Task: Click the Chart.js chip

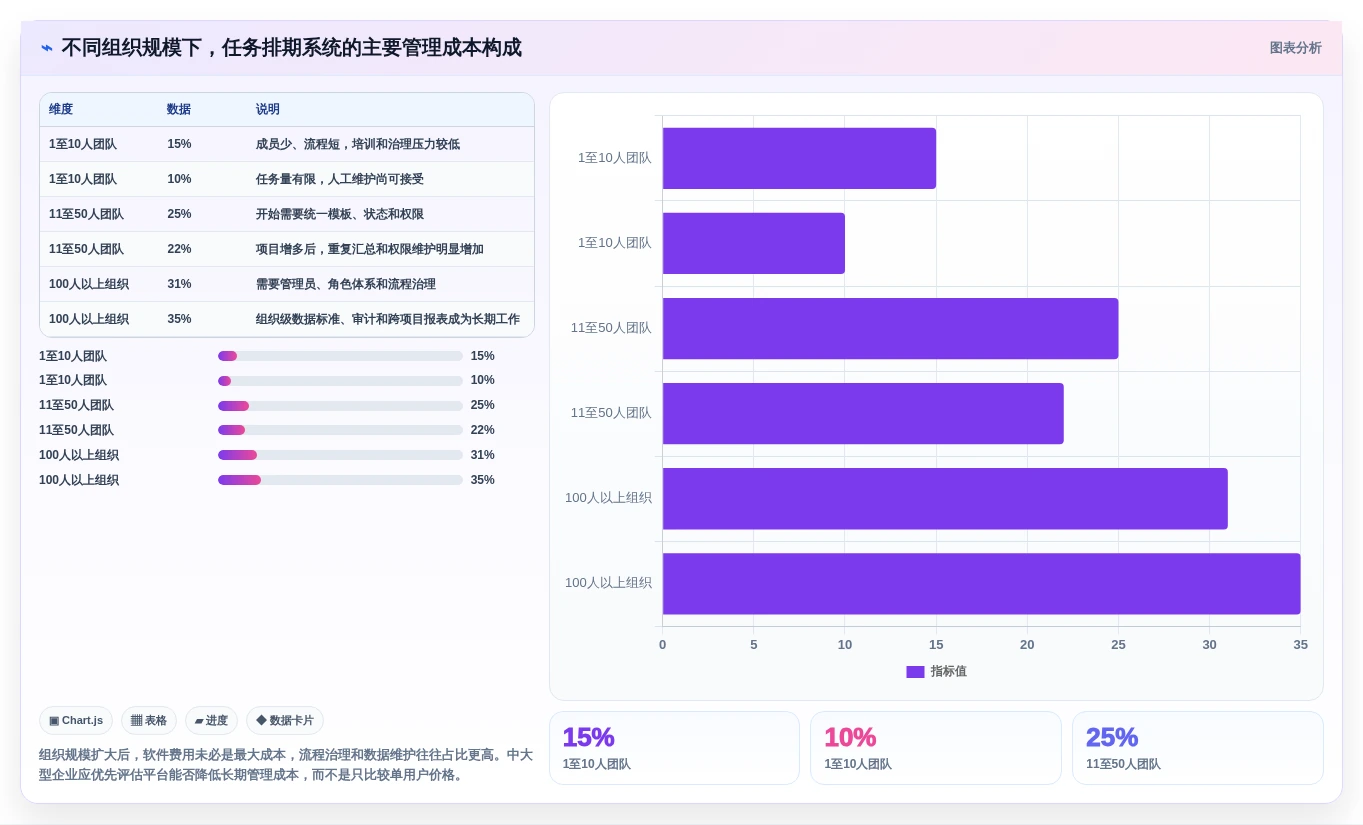Action: (x=76, y=720)
